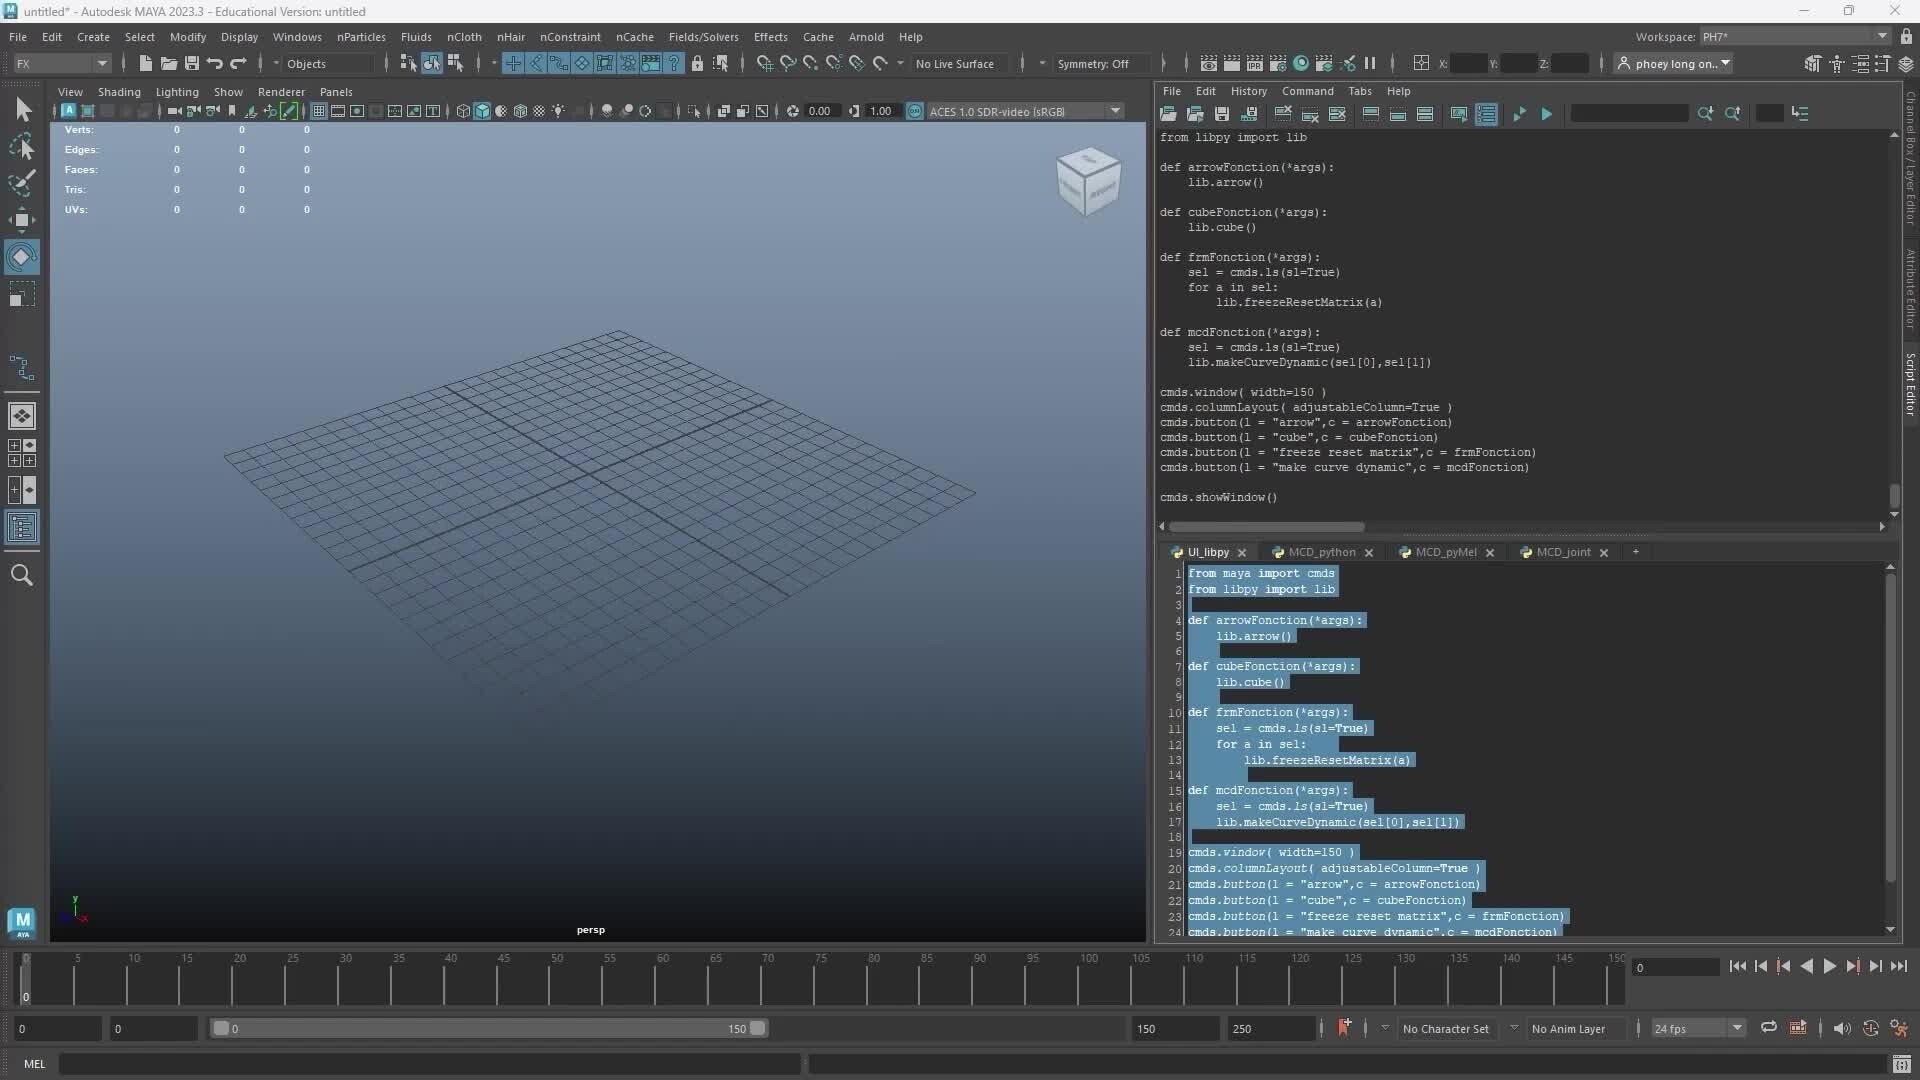Screen dimensions: 1920x1080
Task: Open the ACES 1.0 SDR-video color space dropdown
Action: pos(1114,111)
